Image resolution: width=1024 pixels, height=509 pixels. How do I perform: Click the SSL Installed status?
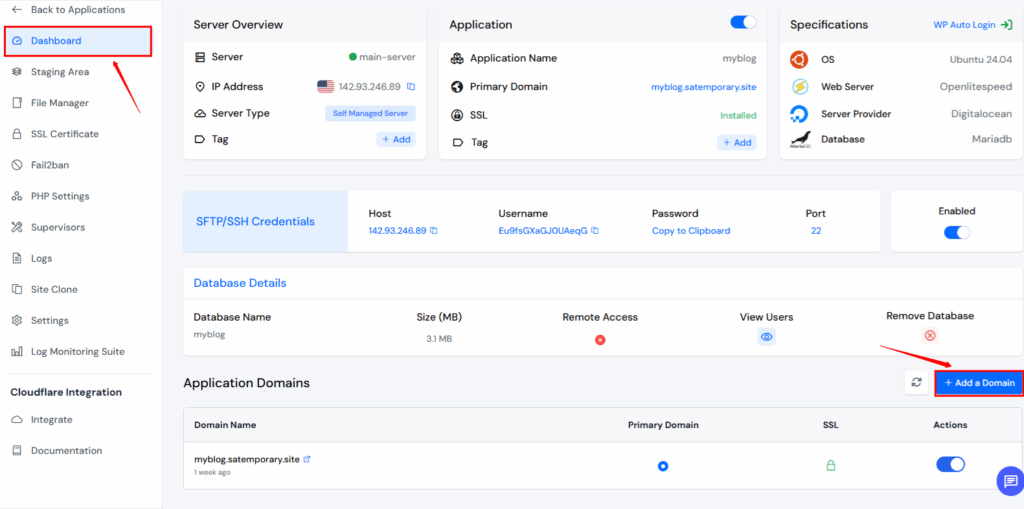(738, 116)
